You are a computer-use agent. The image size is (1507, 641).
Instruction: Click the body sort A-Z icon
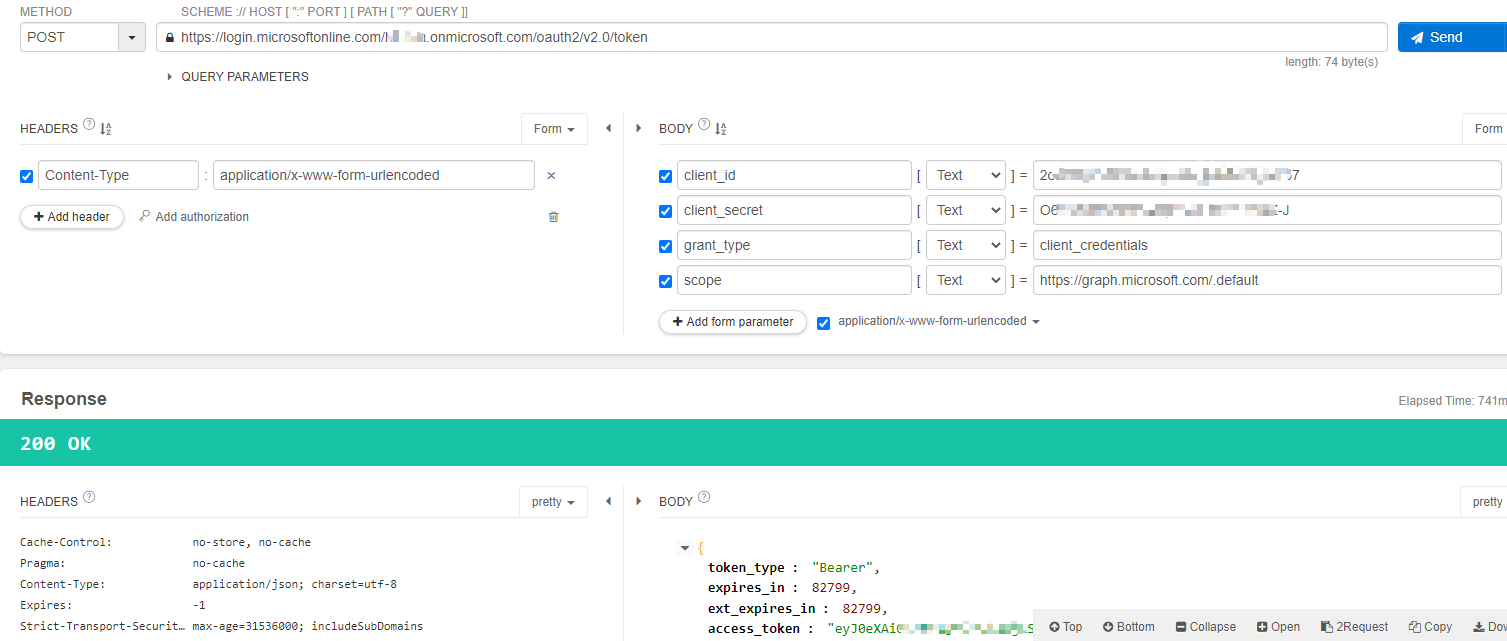coord(721,128)
